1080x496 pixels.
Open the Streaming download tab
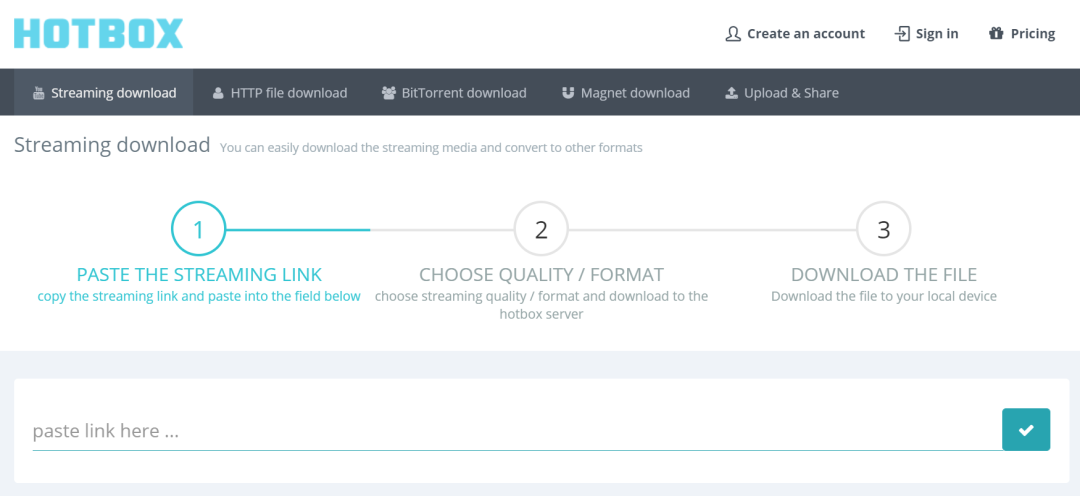[103, 92]
